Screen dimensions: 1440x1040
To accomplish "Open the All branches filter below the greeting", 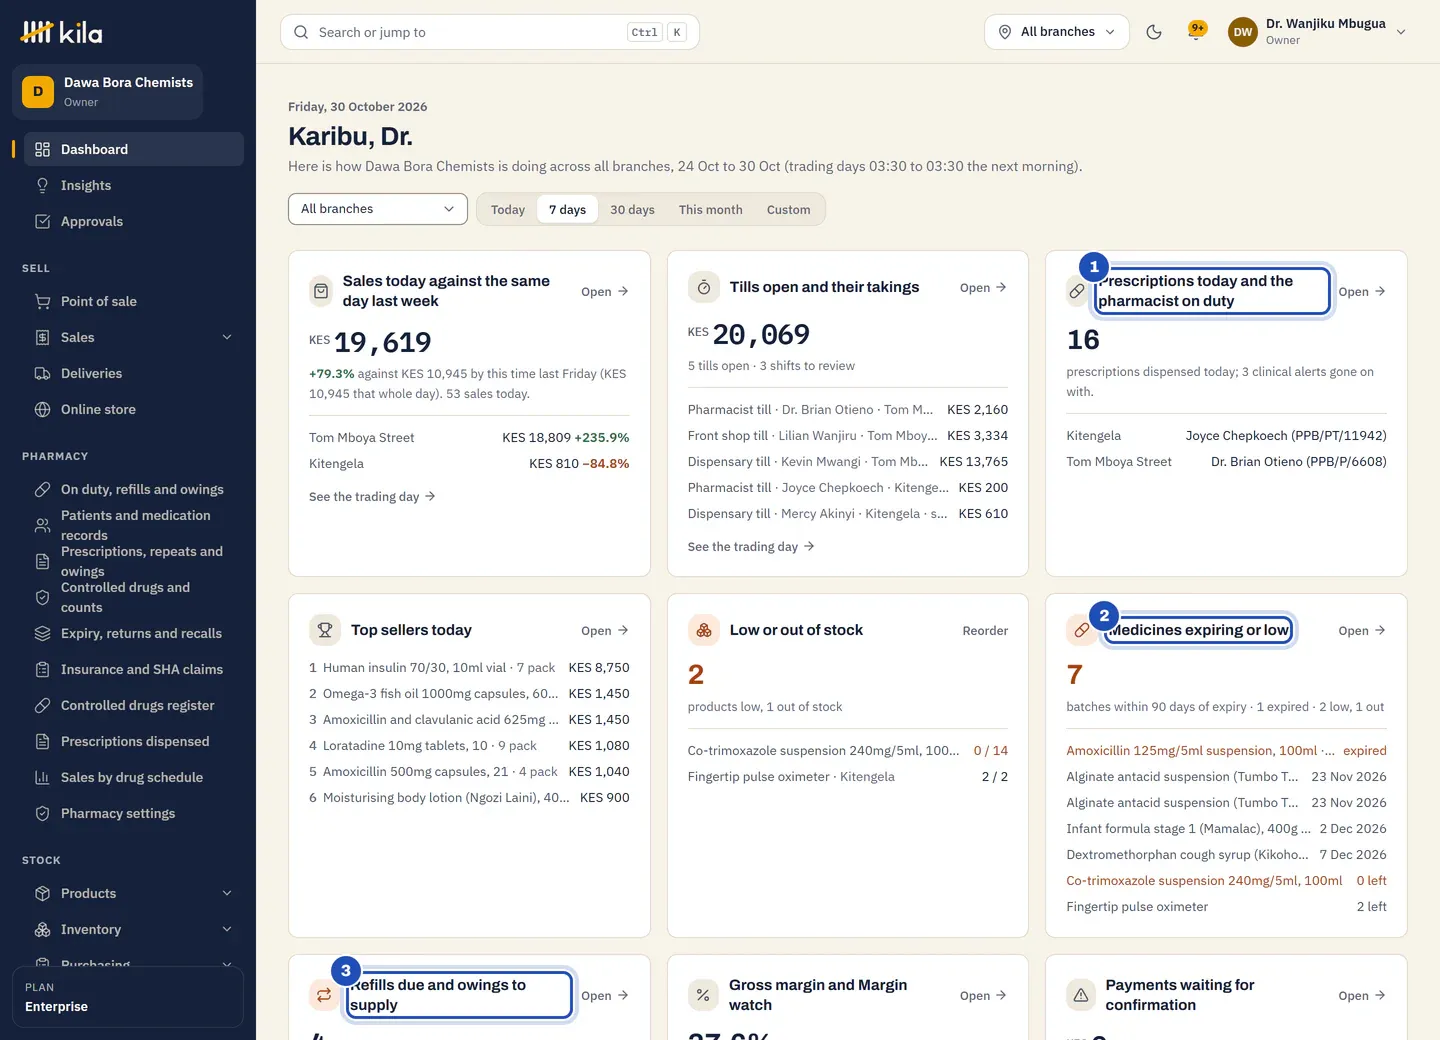I will coord(378,209).
